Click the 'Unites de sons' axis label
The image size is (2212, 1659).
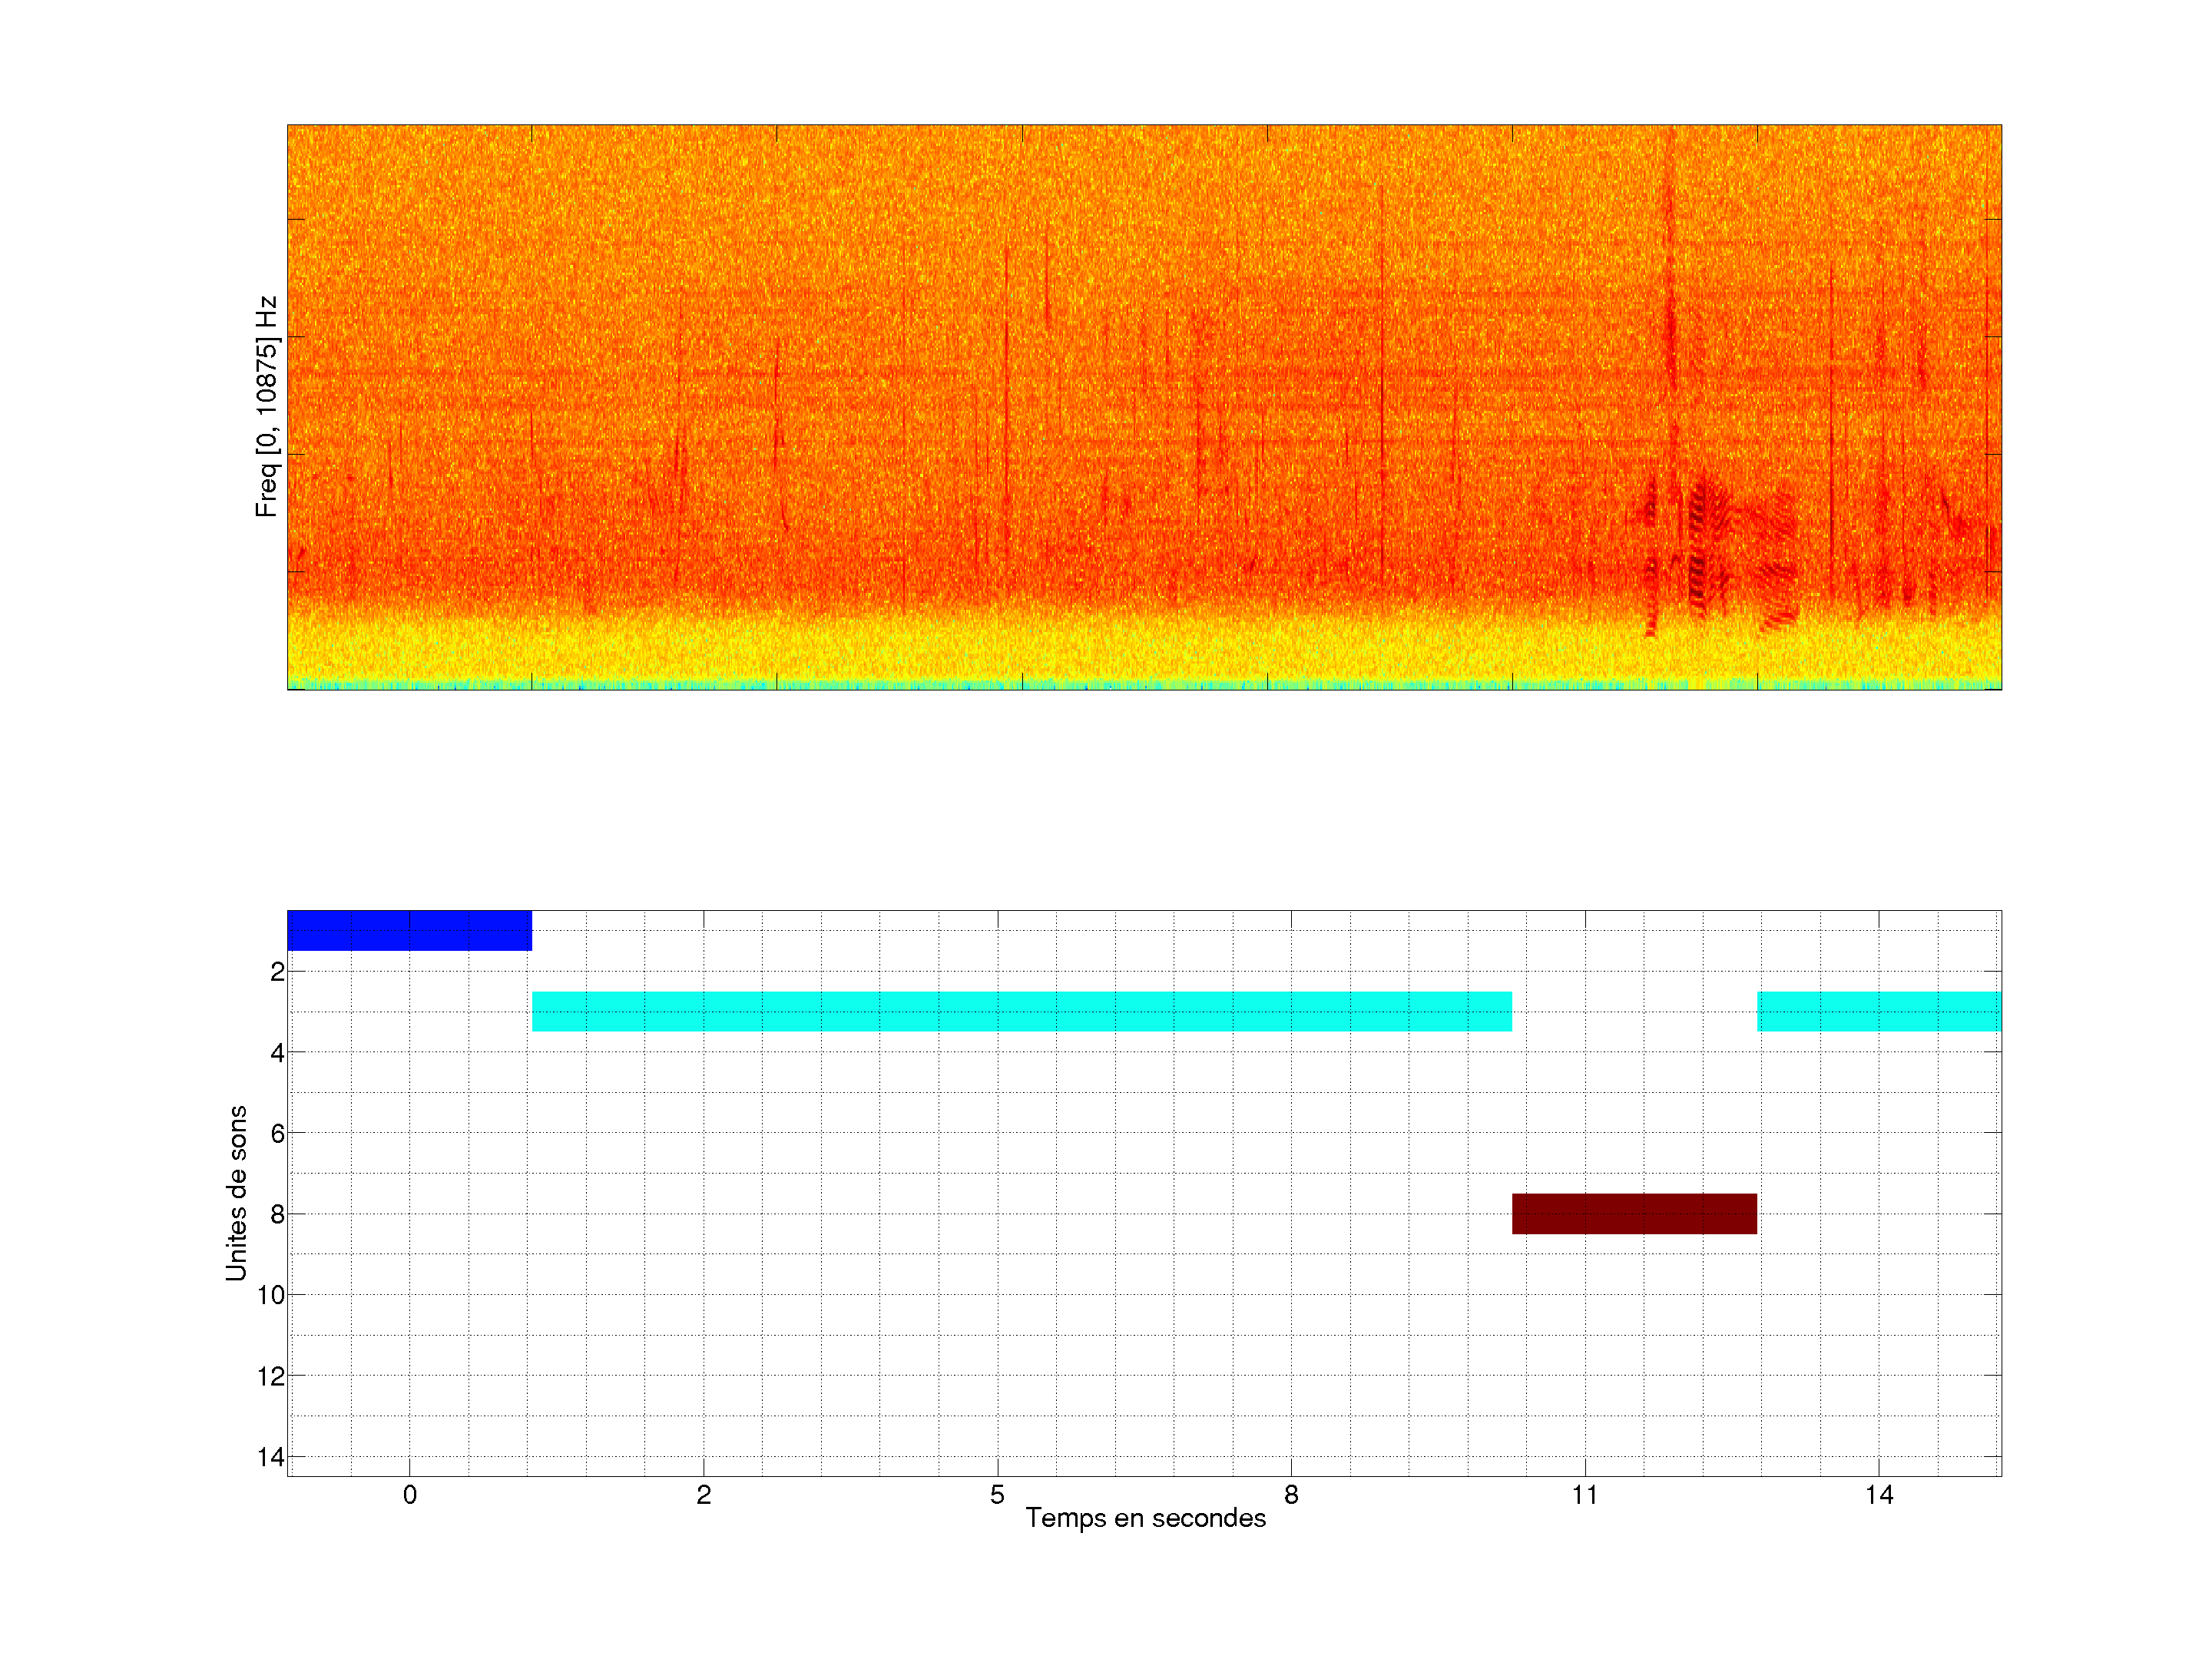click(x=236, y=1193)
